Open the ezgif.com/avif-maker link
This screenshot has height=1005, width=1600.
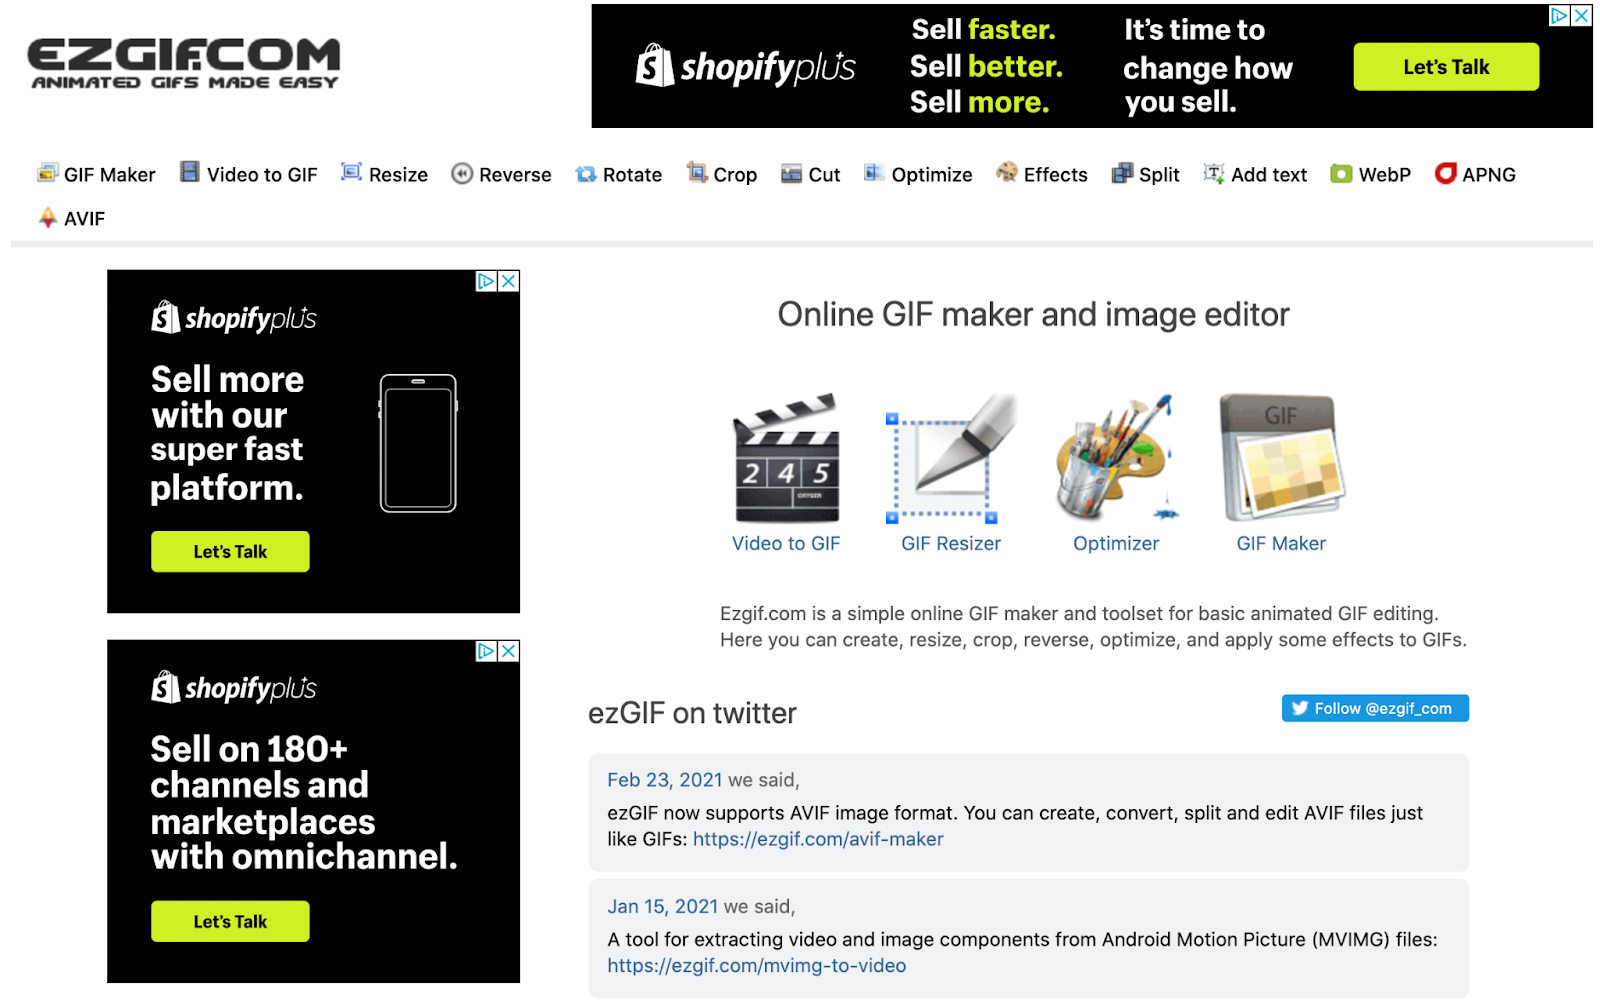click(818, 839)
